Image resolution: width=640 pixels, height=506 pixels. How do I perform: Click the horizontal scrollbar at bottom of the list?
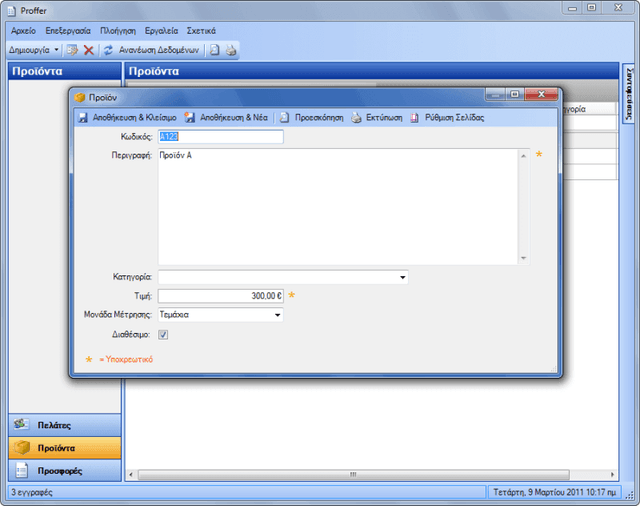(x=353, y=475)
